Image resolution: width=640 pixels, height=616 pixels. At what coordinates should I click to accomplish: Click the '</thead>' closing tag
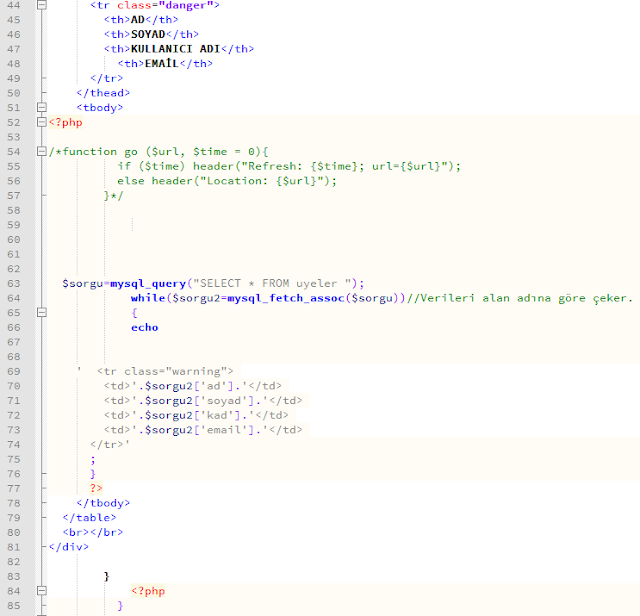[103, 93]
